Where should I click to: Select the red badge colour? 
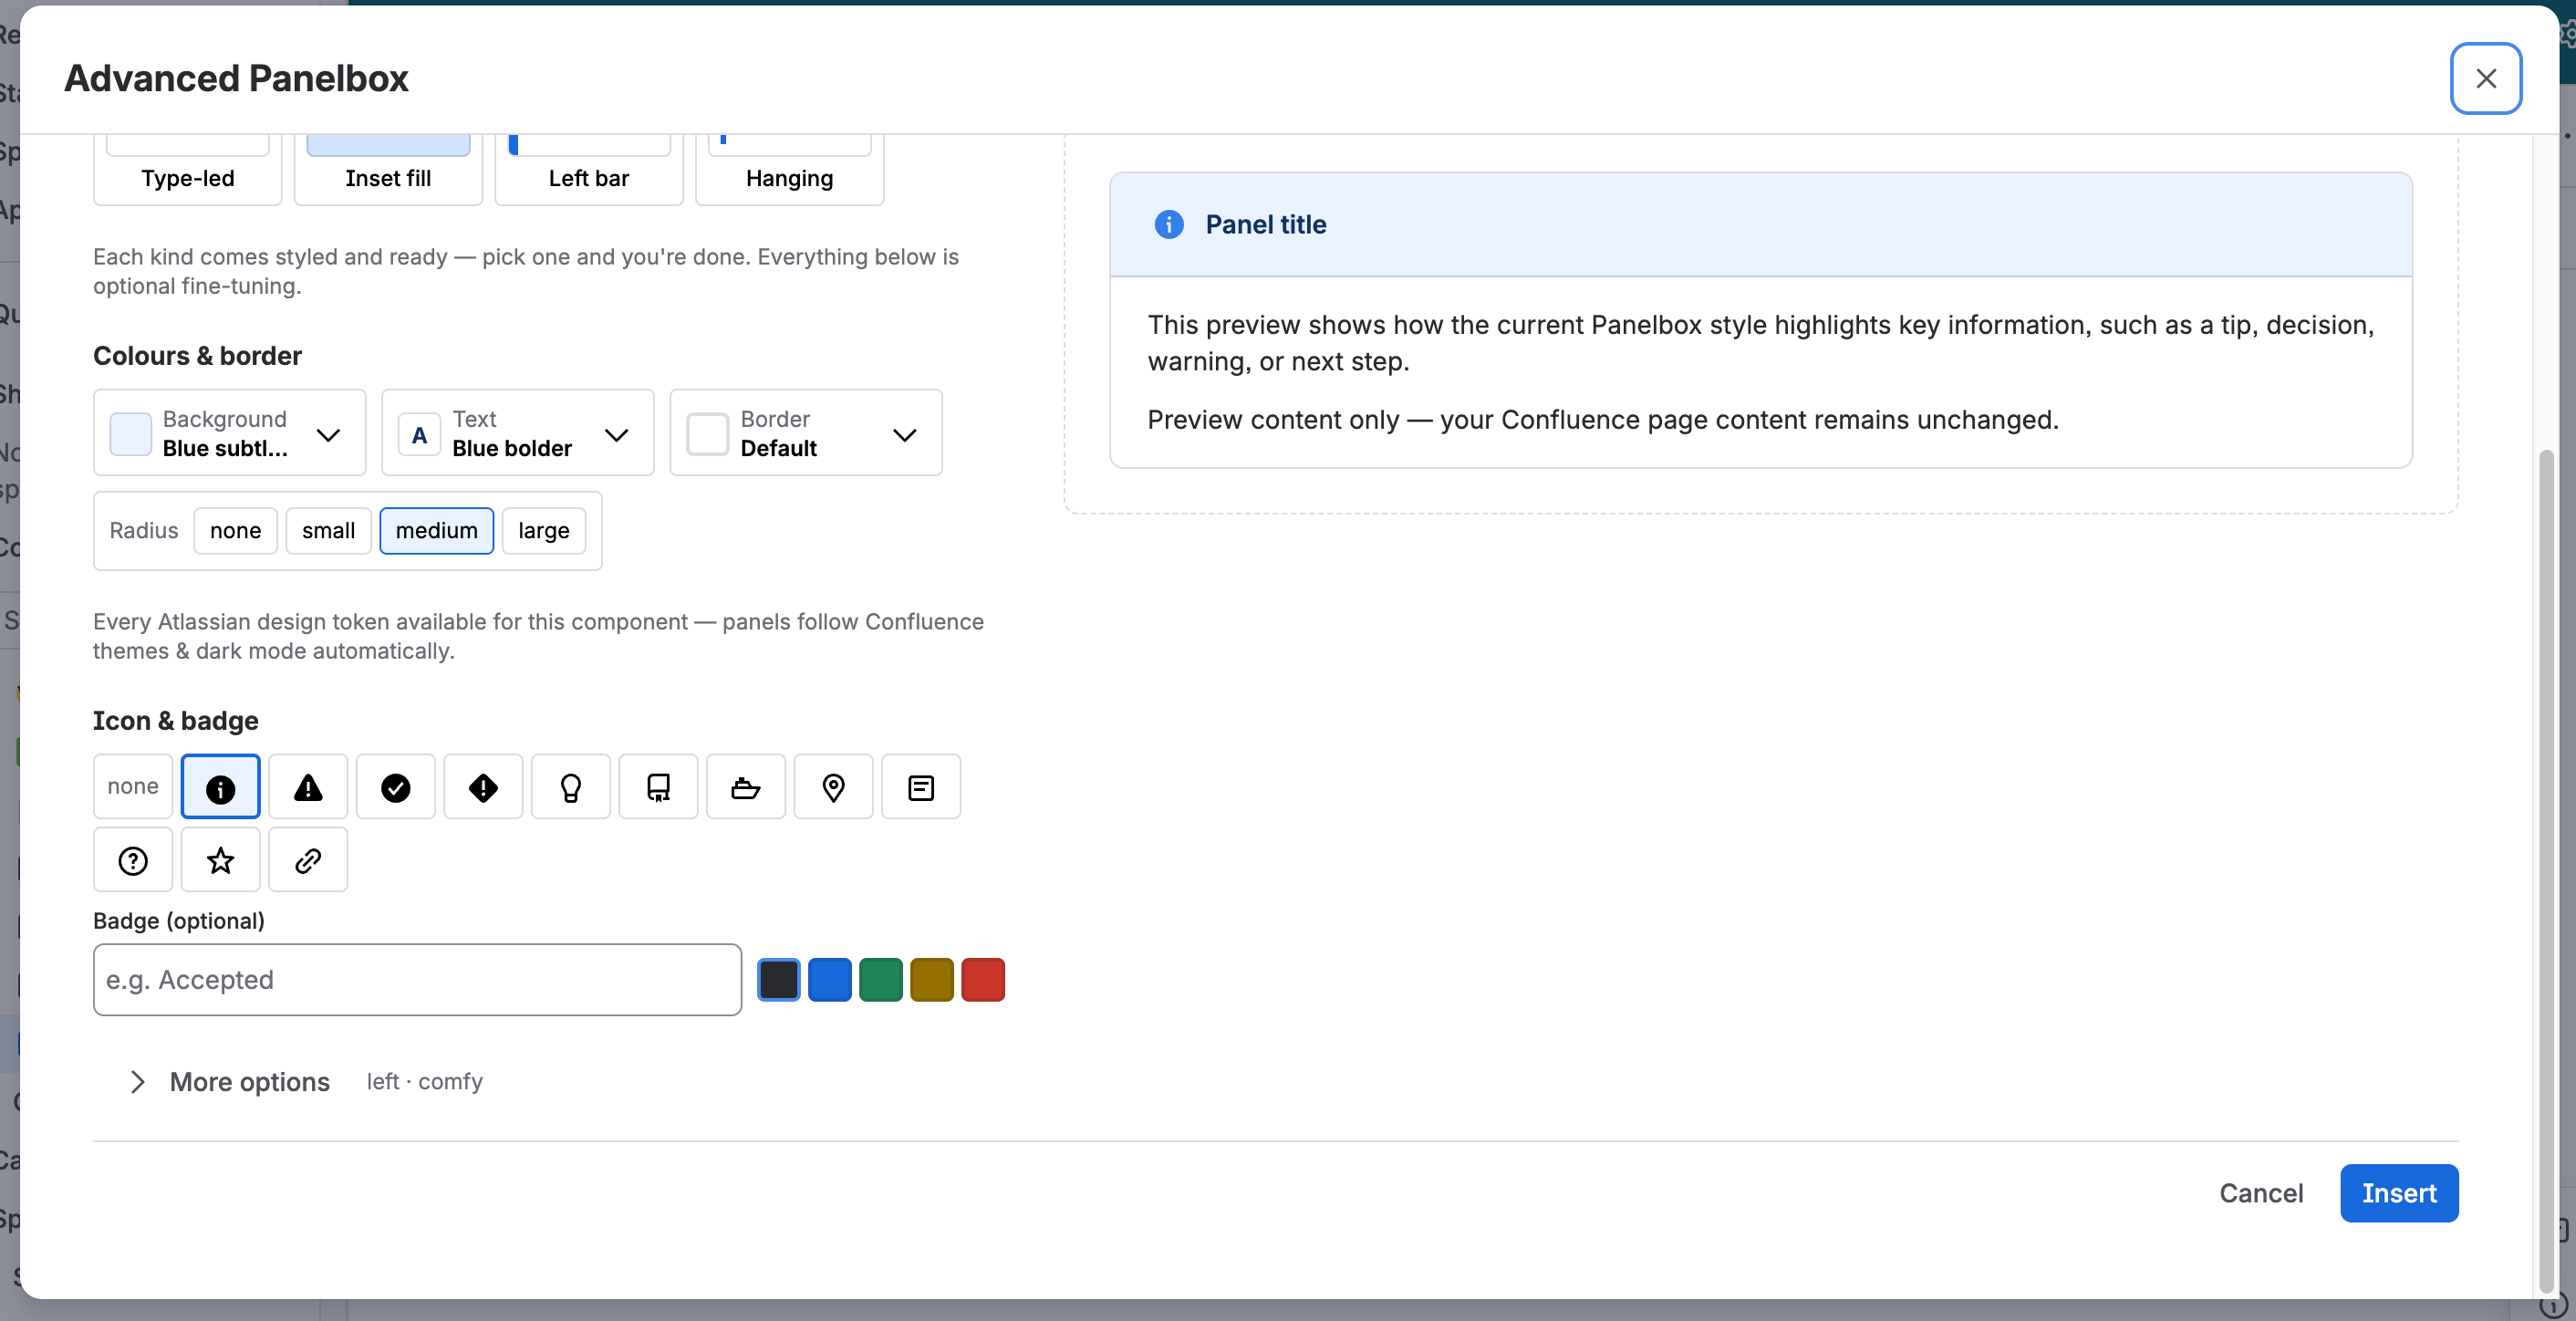click(982, 980)
